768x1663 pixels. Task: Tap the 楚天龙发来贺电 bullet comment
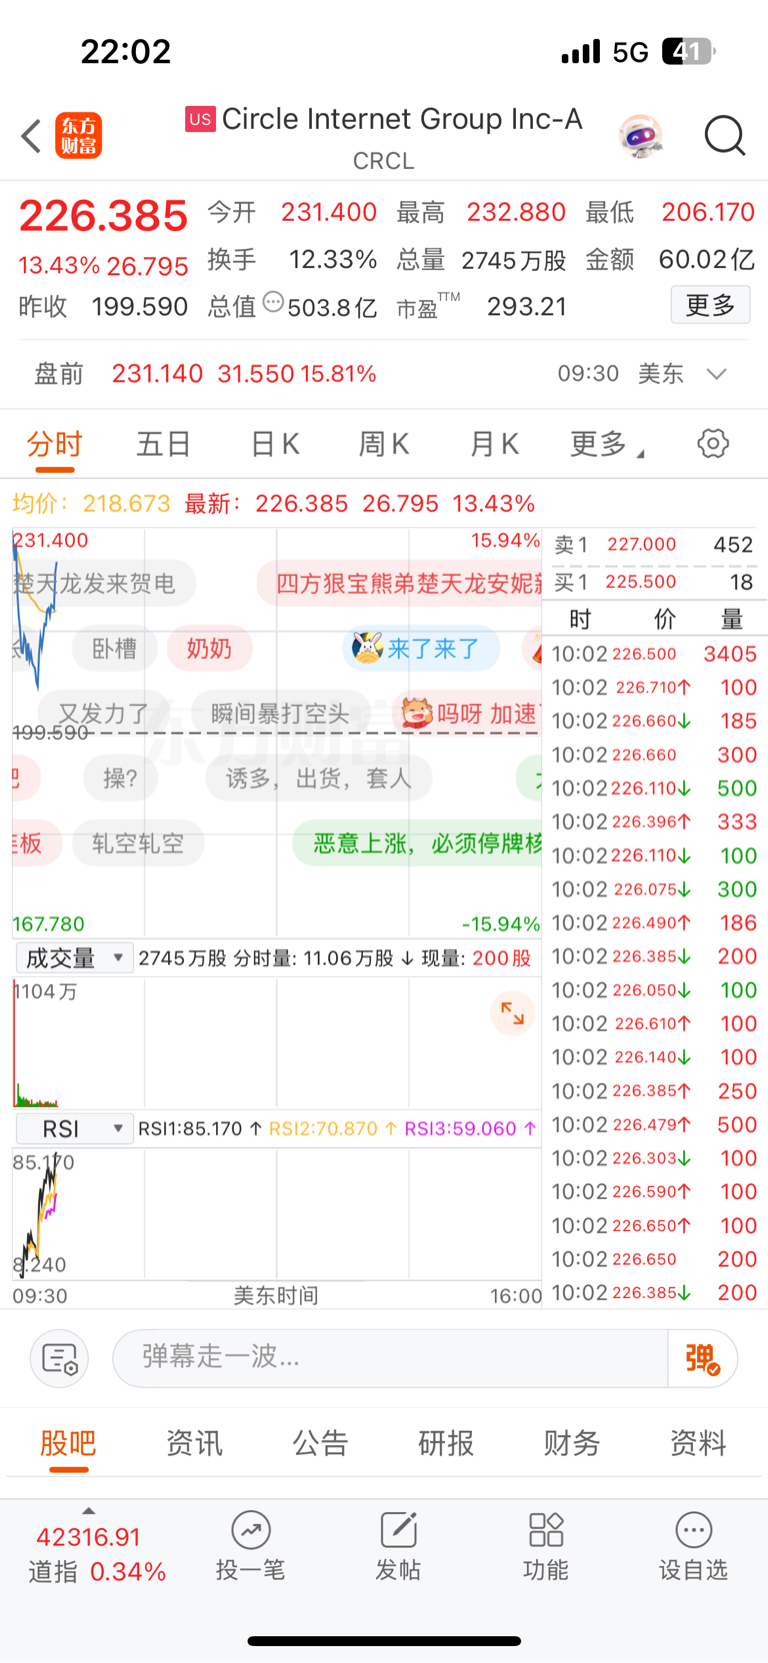pos(102,584)
